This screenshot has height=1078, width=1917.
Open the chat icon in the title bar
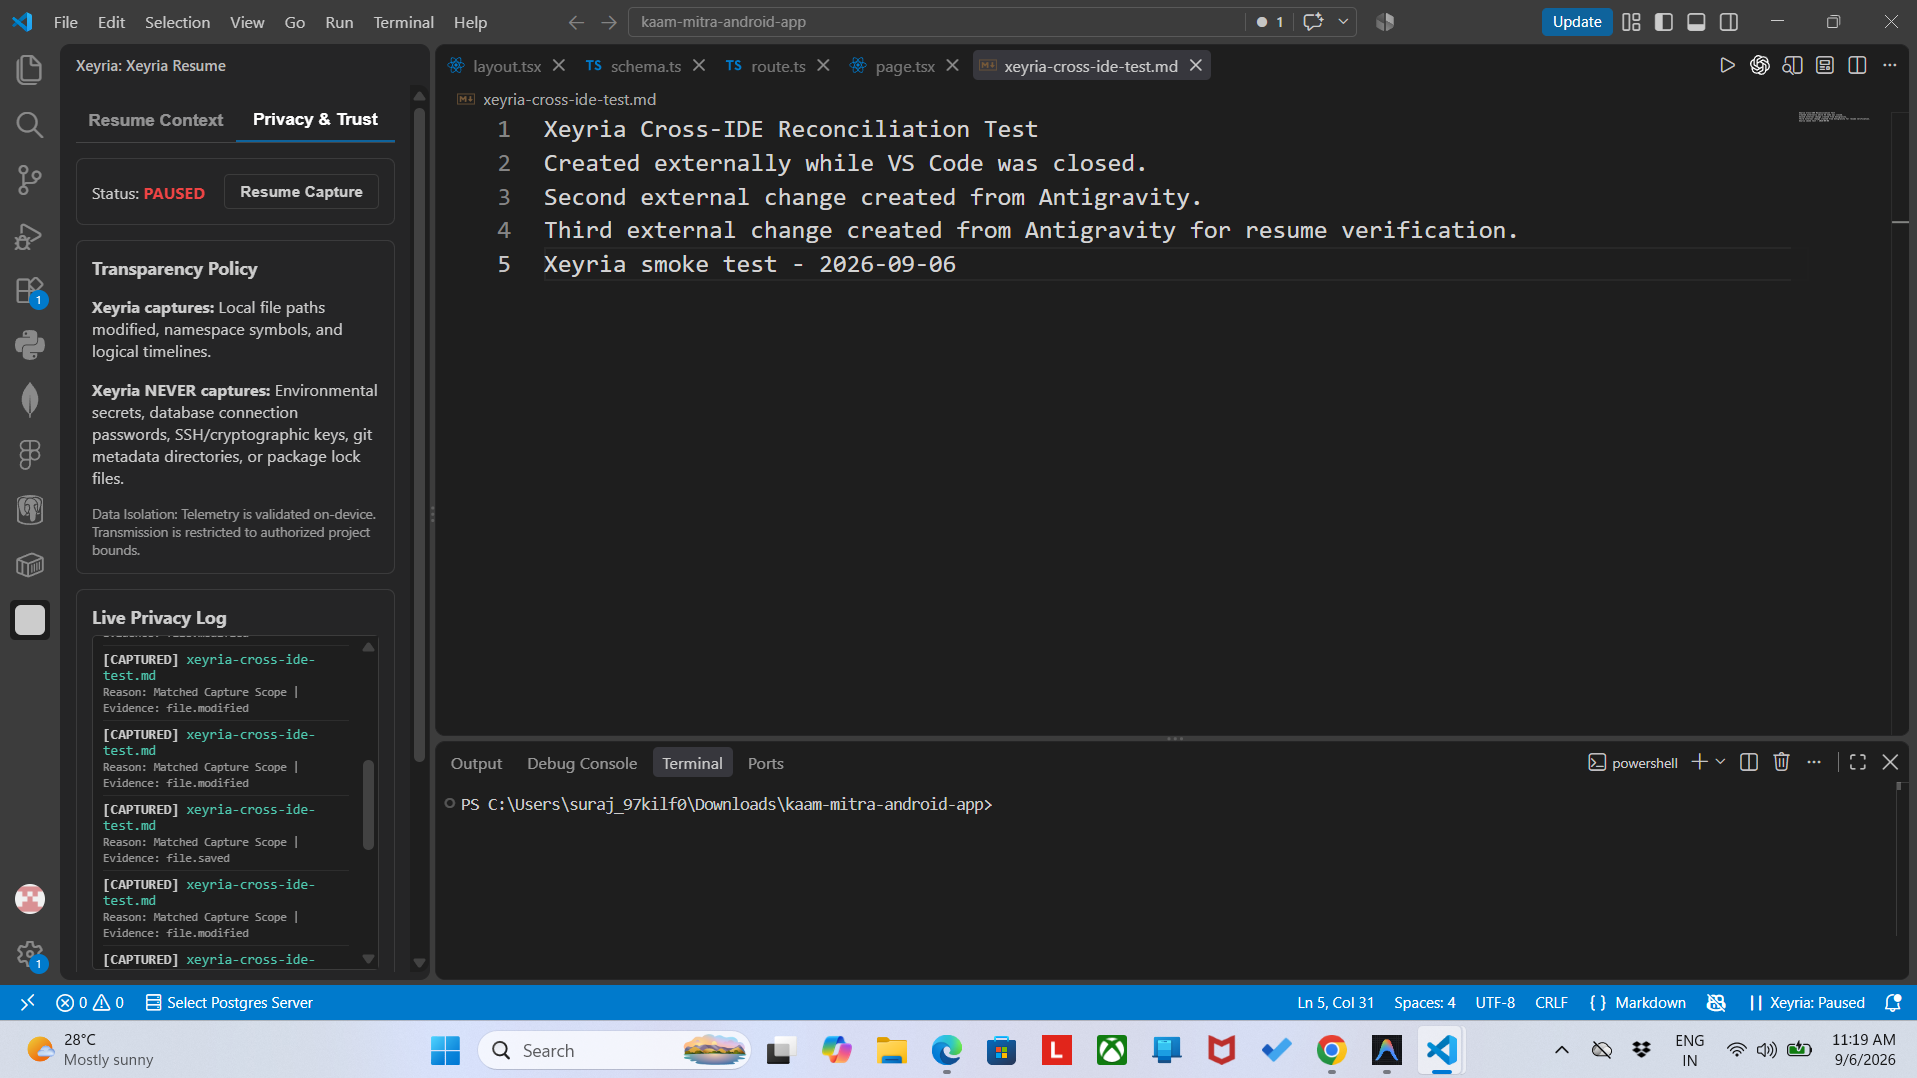[x=1313, y=22]
